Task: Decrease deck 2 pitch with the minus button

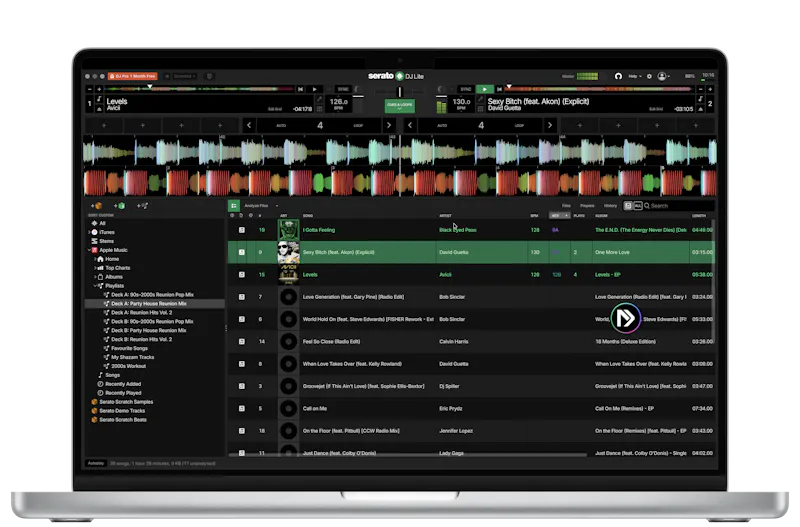Action: coord(701,89)
